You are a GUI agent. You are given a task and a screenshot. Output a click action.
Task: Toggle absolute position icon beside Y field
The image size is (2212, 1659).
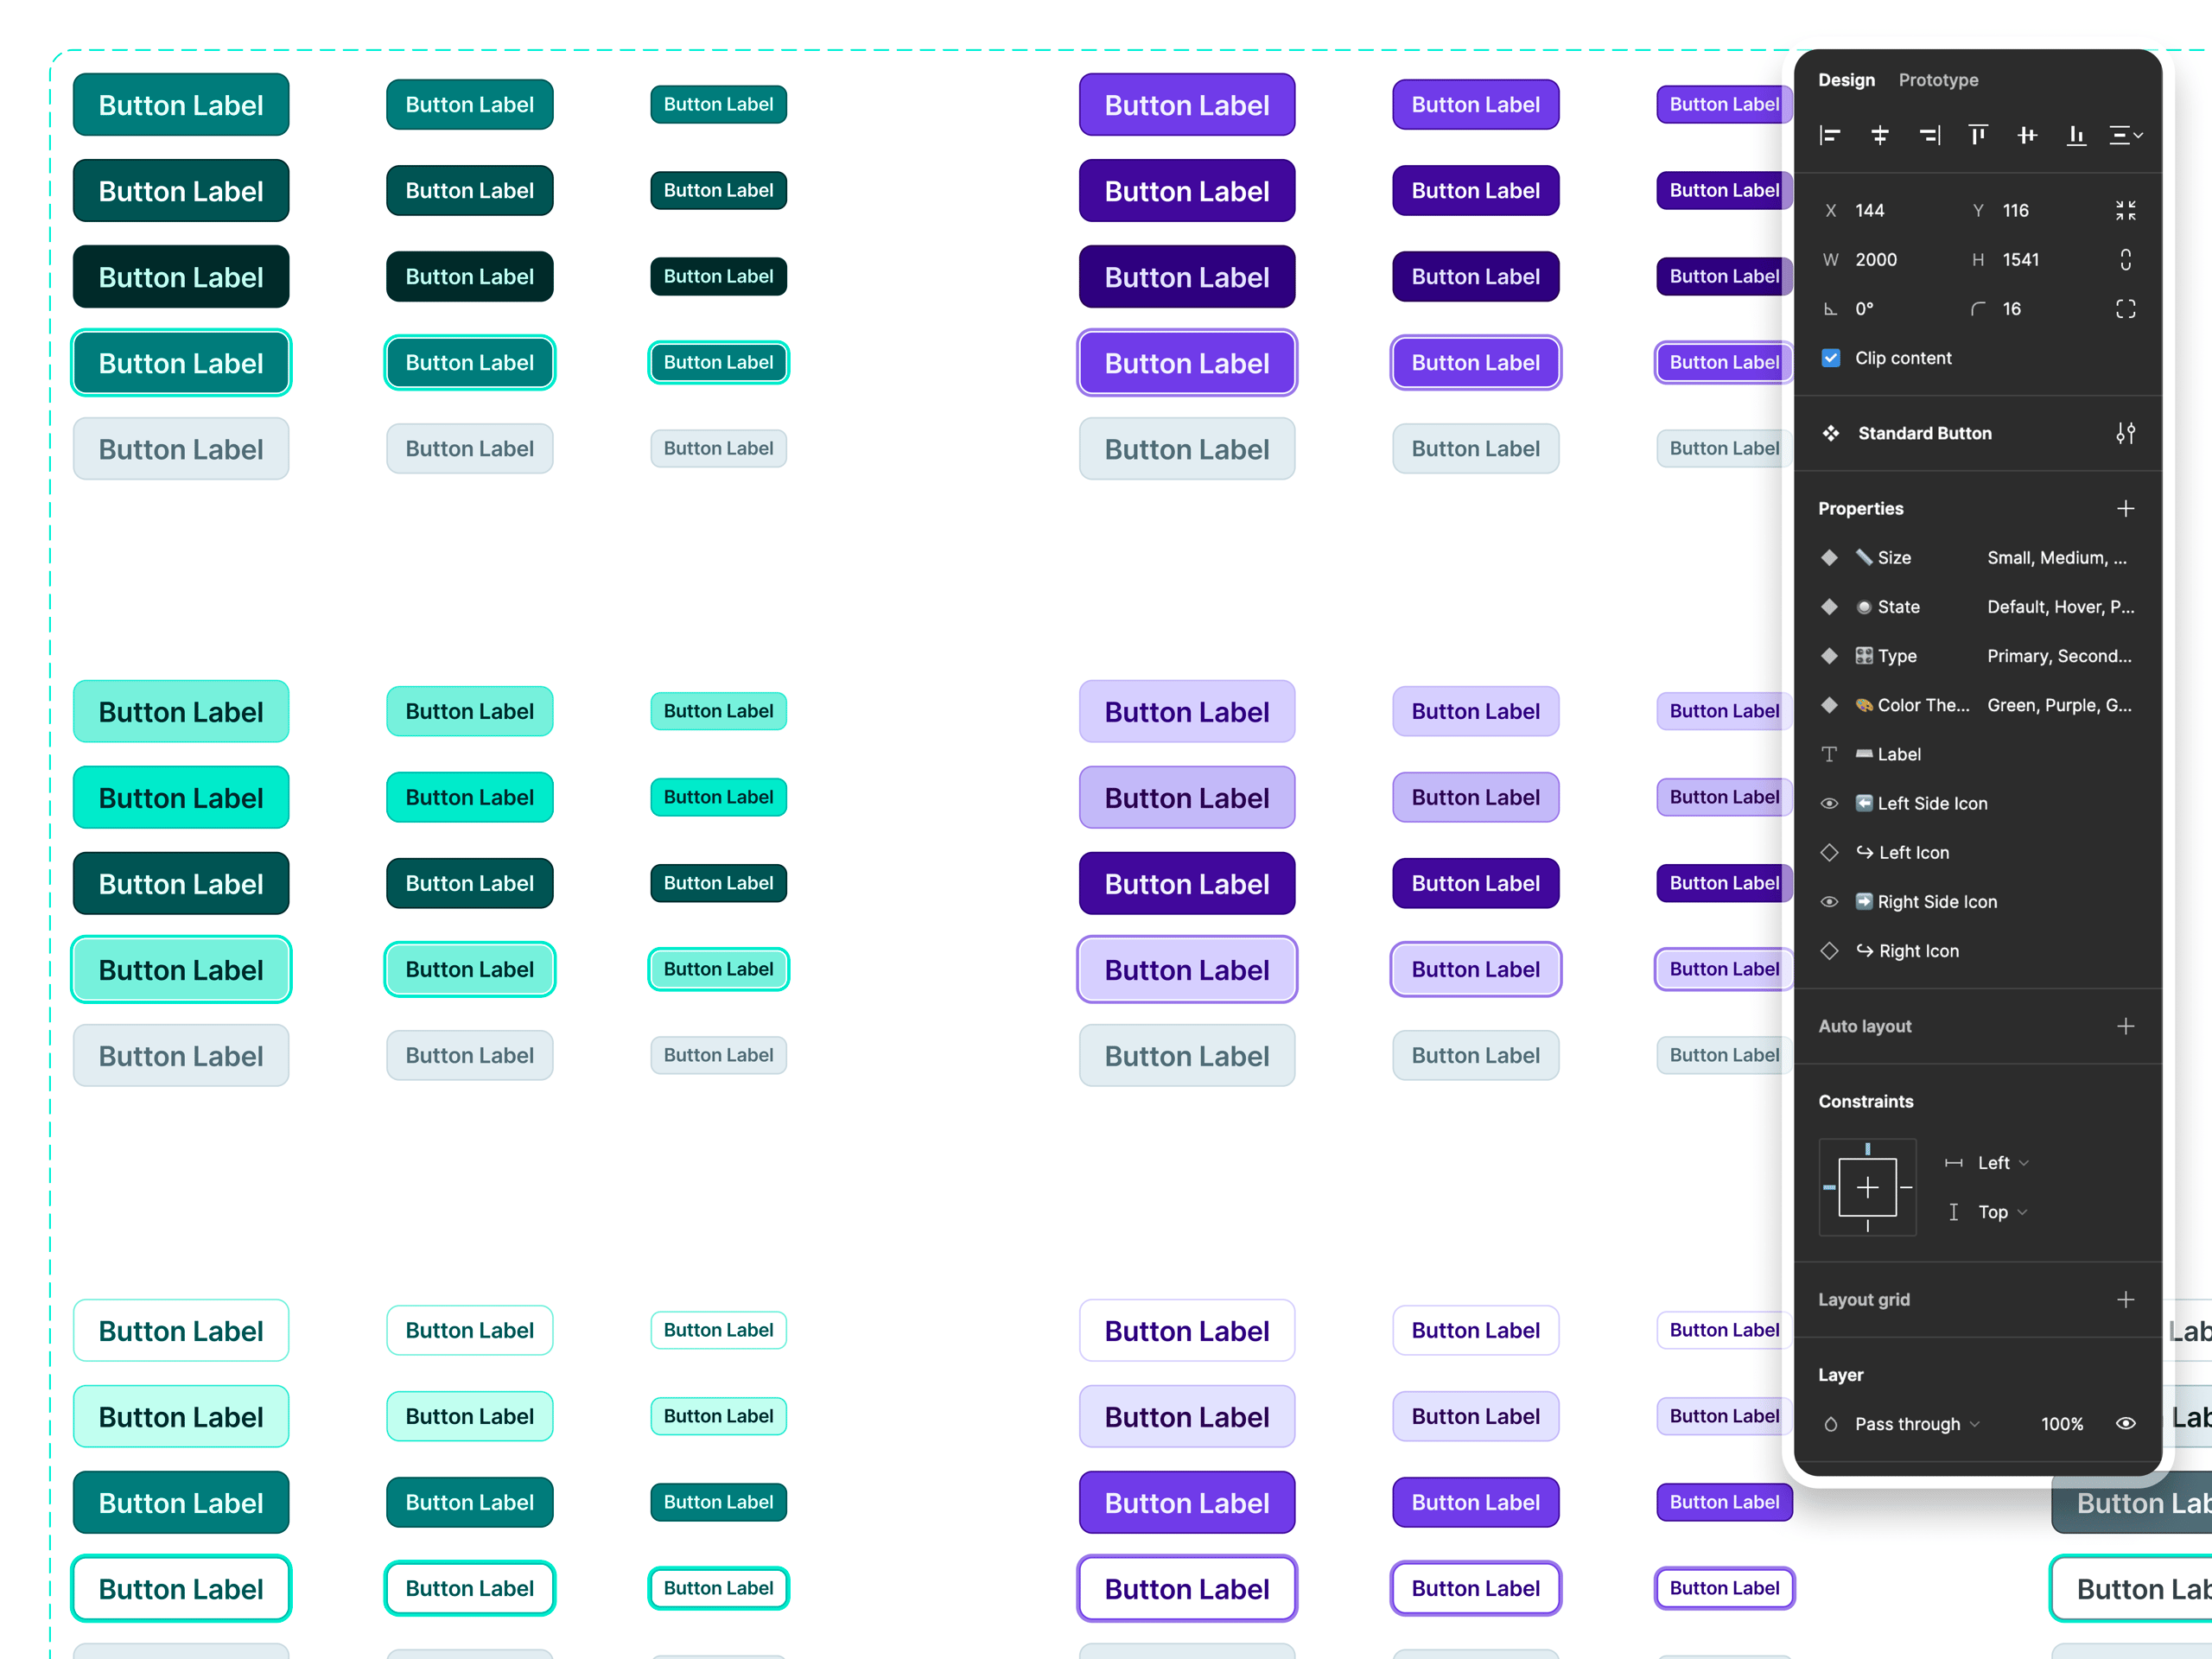tap(2126, 210)
